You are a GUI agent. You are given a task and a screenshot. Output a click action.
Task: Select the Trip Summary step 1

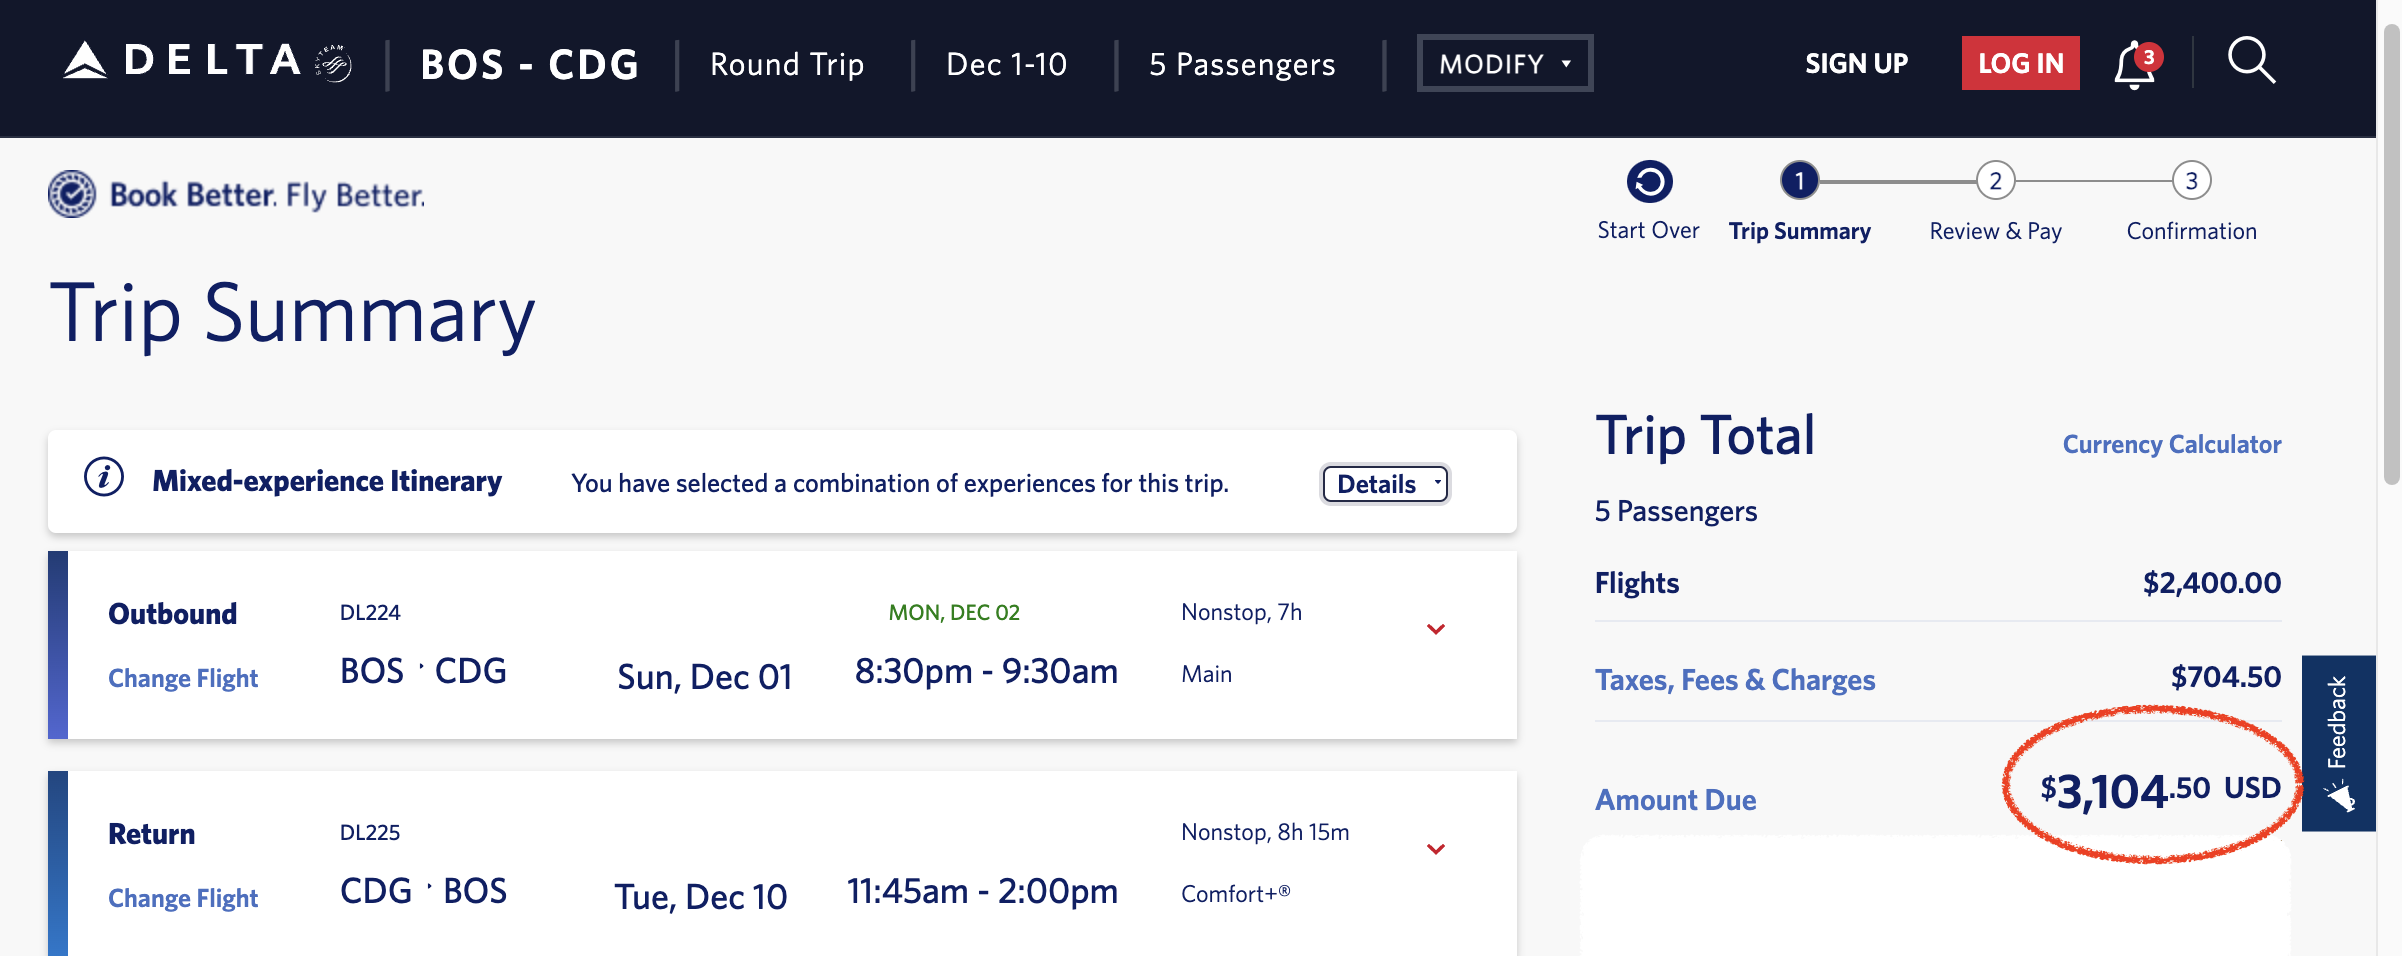pyautogui.click(x=1799, y=182)
